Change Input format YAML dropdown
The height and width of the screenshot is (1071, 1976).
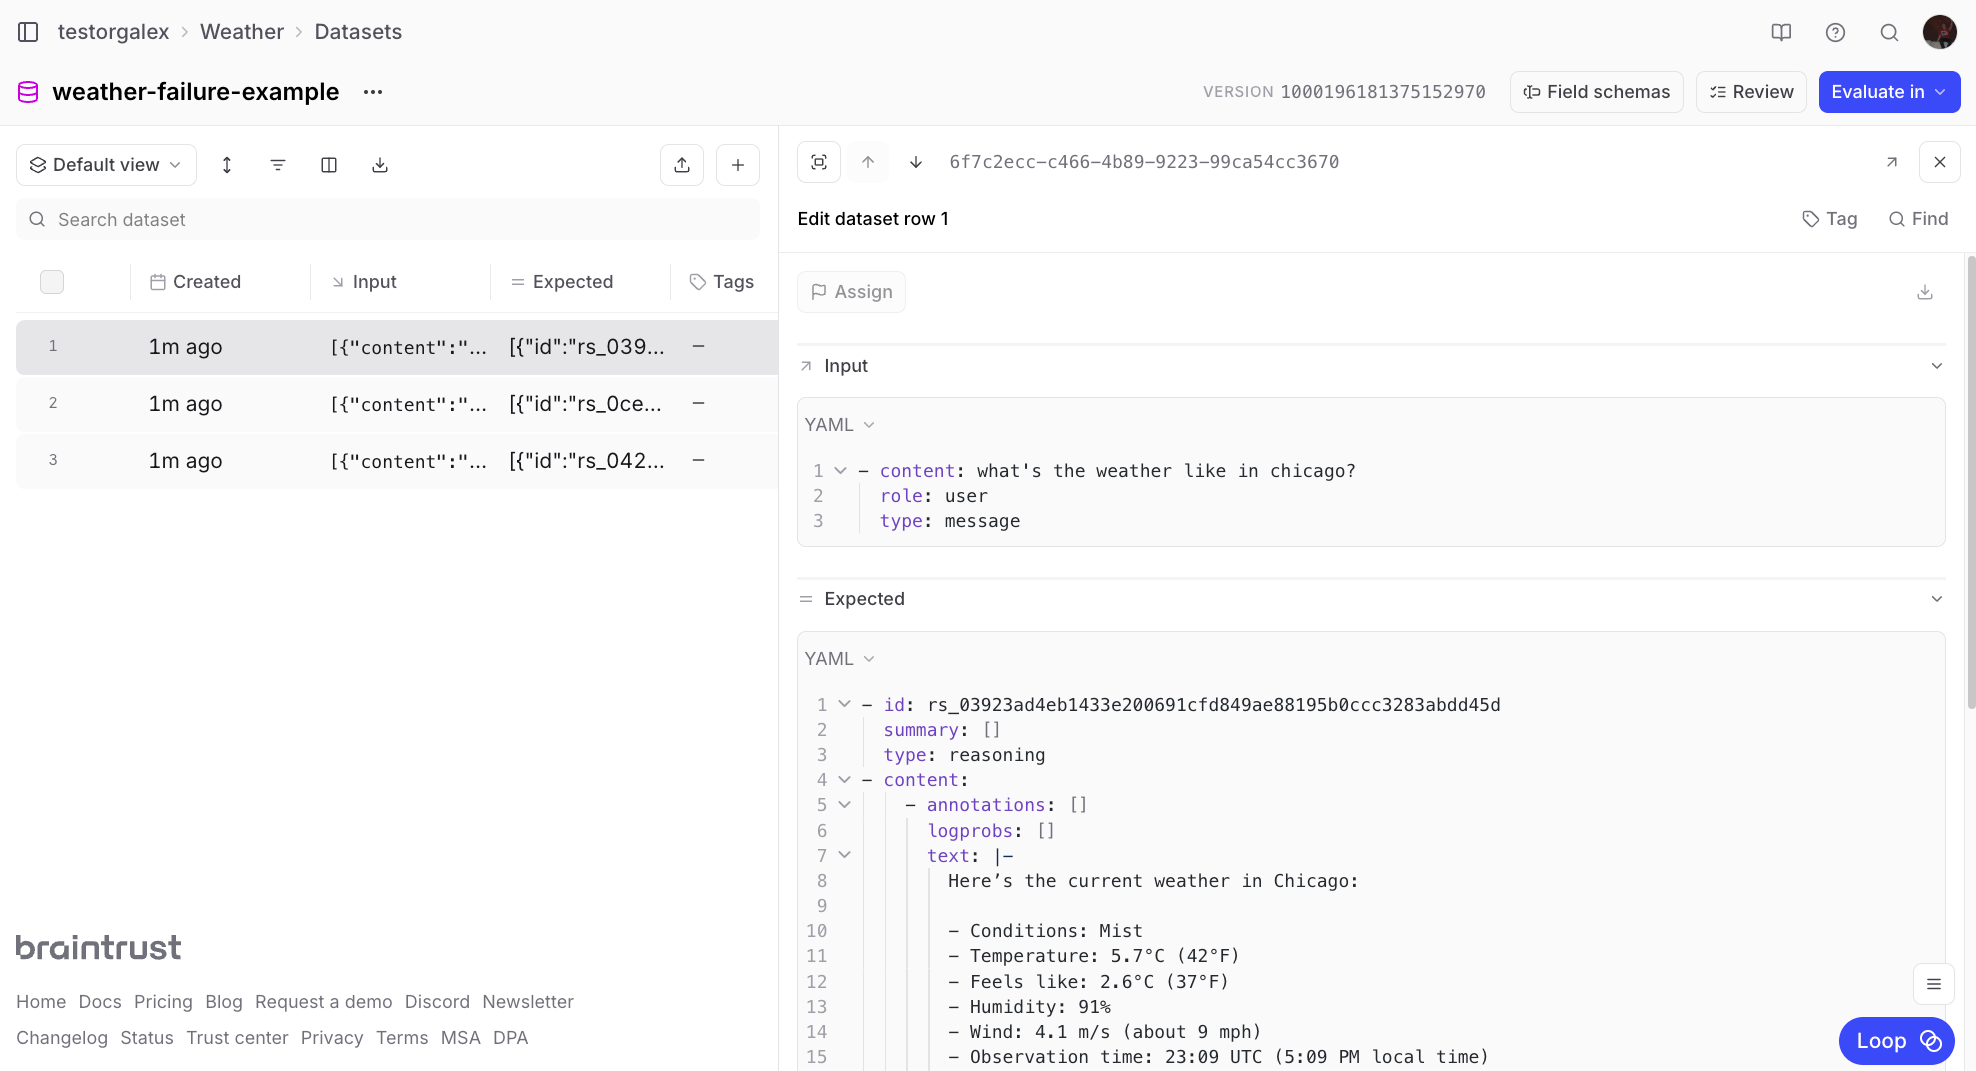tap(840, 425)
